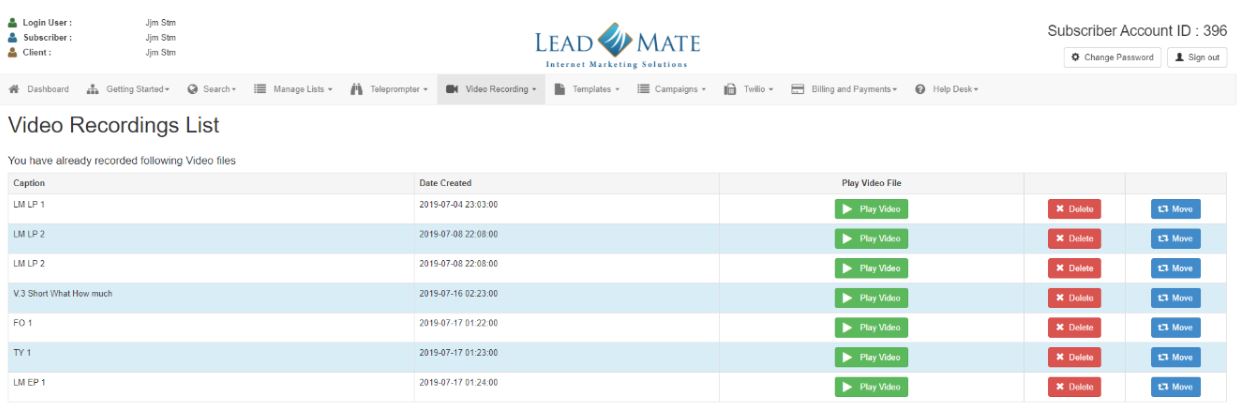Screen dimensions: 1242x412
Task: Sign out of the account
Action: 1198,57
